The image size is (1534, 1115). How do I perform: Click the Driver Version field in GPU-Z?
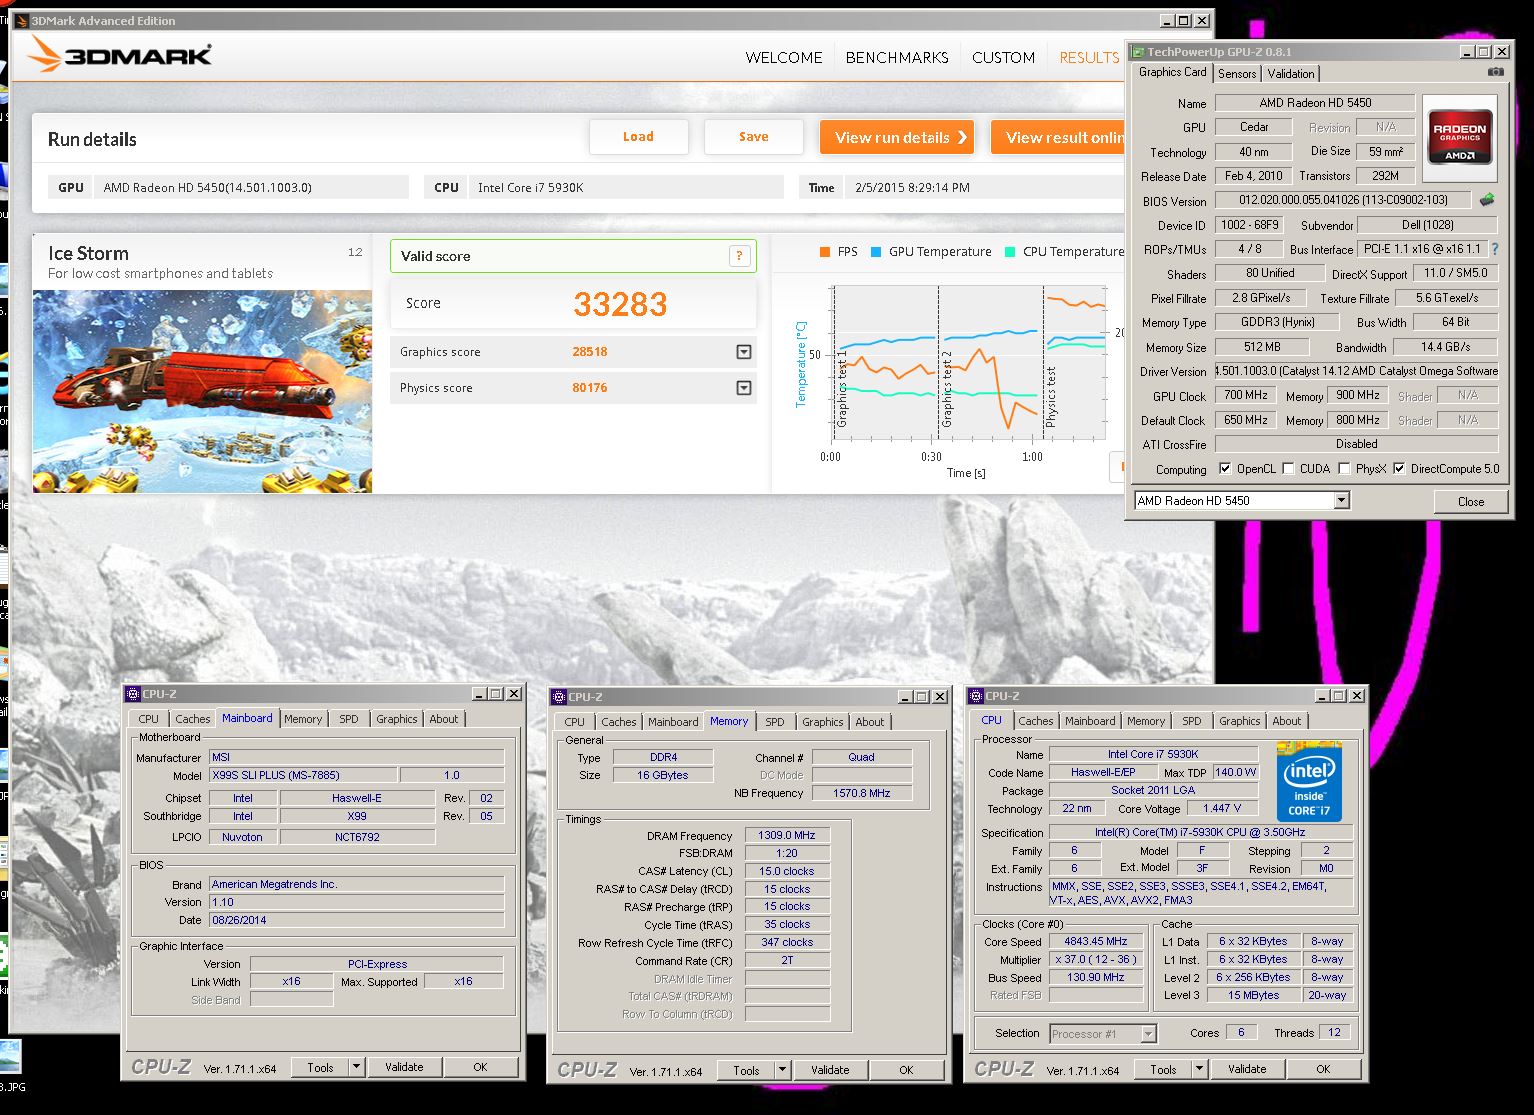click(x=1356, y=371)
